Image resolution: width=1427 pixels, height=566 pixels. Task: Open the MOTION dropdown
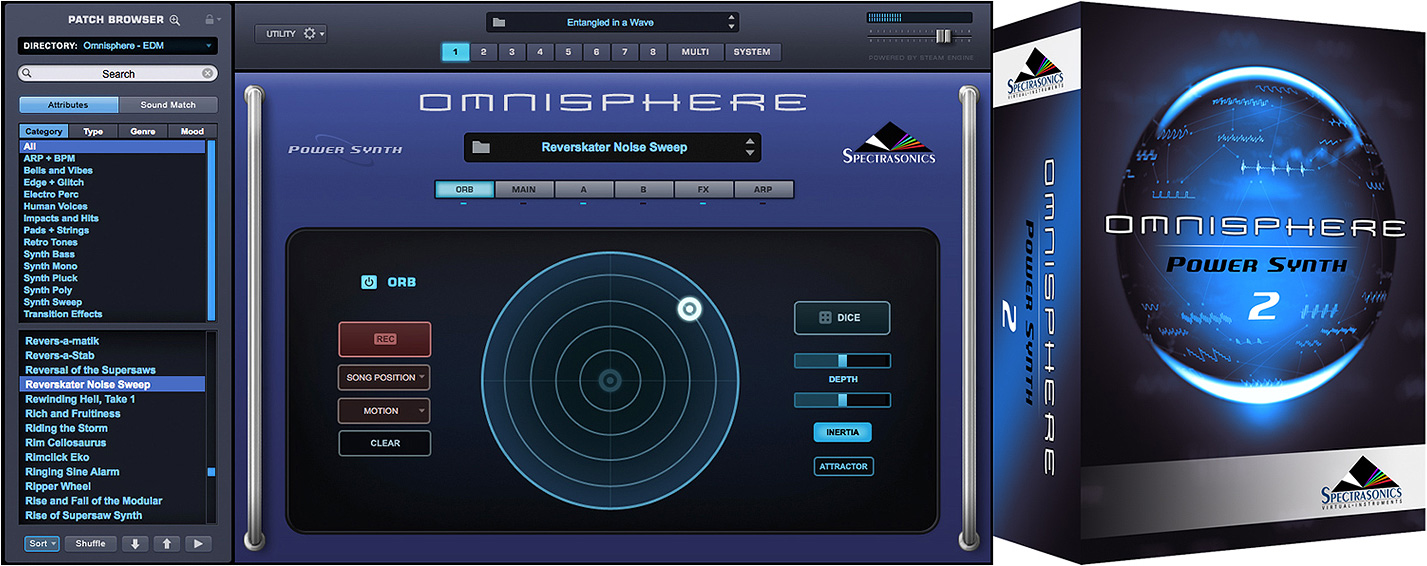(x=385, y=411)
